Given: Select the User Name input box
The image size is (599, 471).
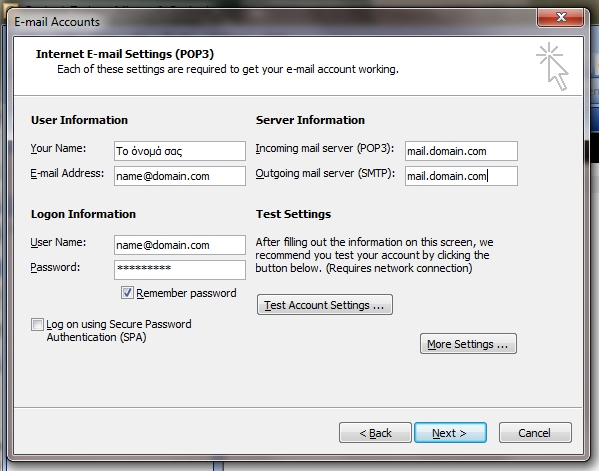Looking at the screenshot, I should point(180,245).
